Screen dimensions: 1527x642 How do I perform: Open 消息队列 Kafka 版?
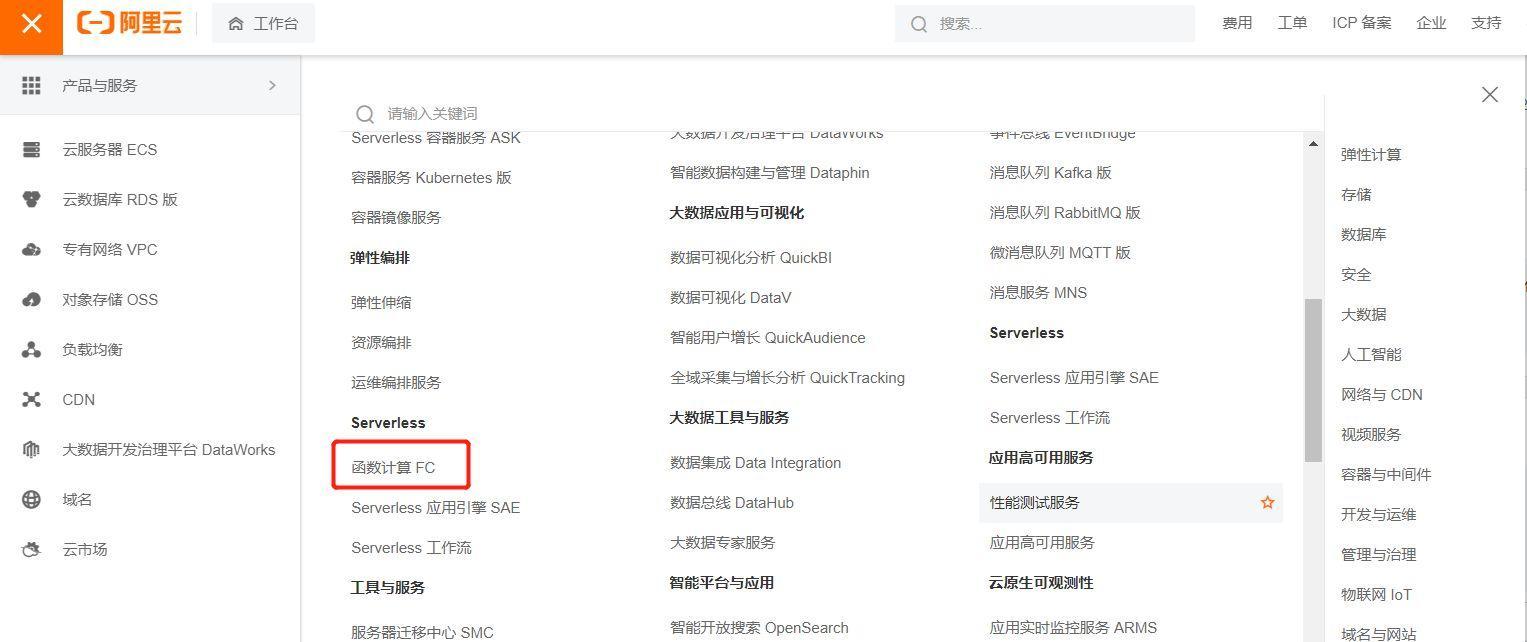(x=1051, y=173)
